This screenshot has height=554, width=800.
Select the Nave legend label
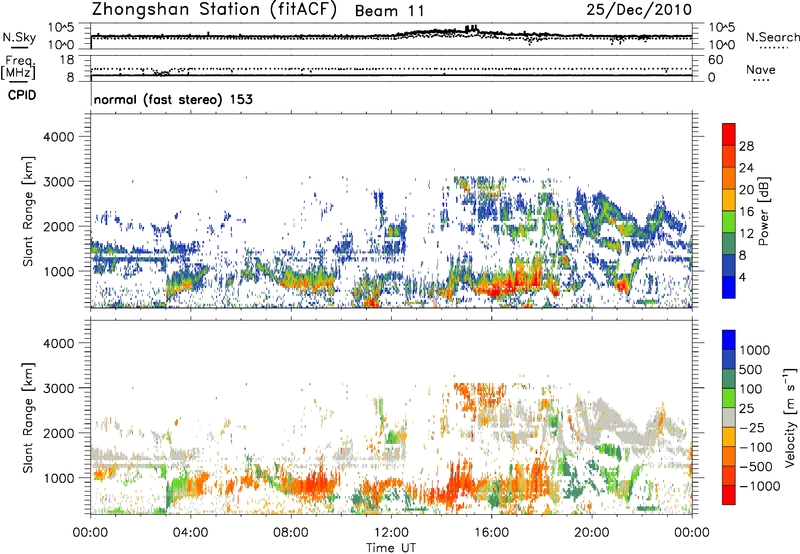pos(761,69)
